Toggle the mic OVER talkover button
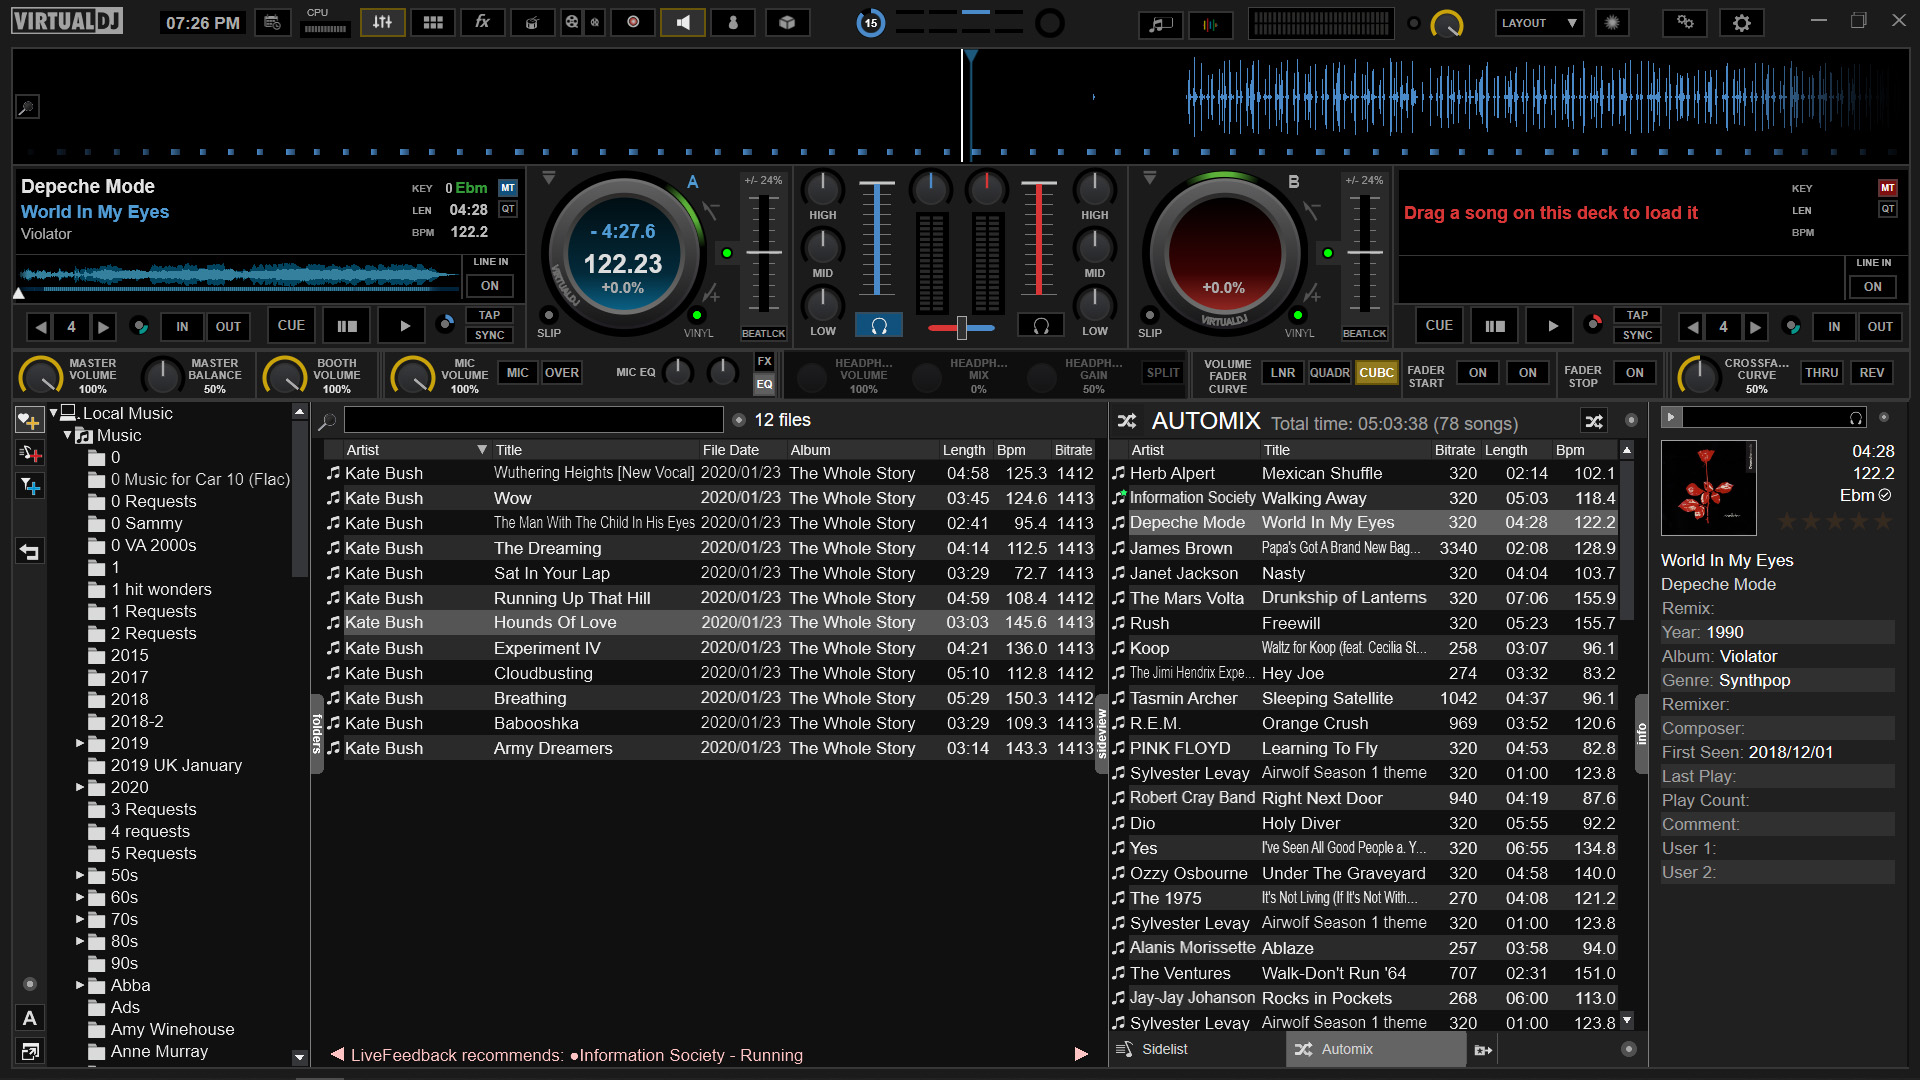 [x=562, y=373]
